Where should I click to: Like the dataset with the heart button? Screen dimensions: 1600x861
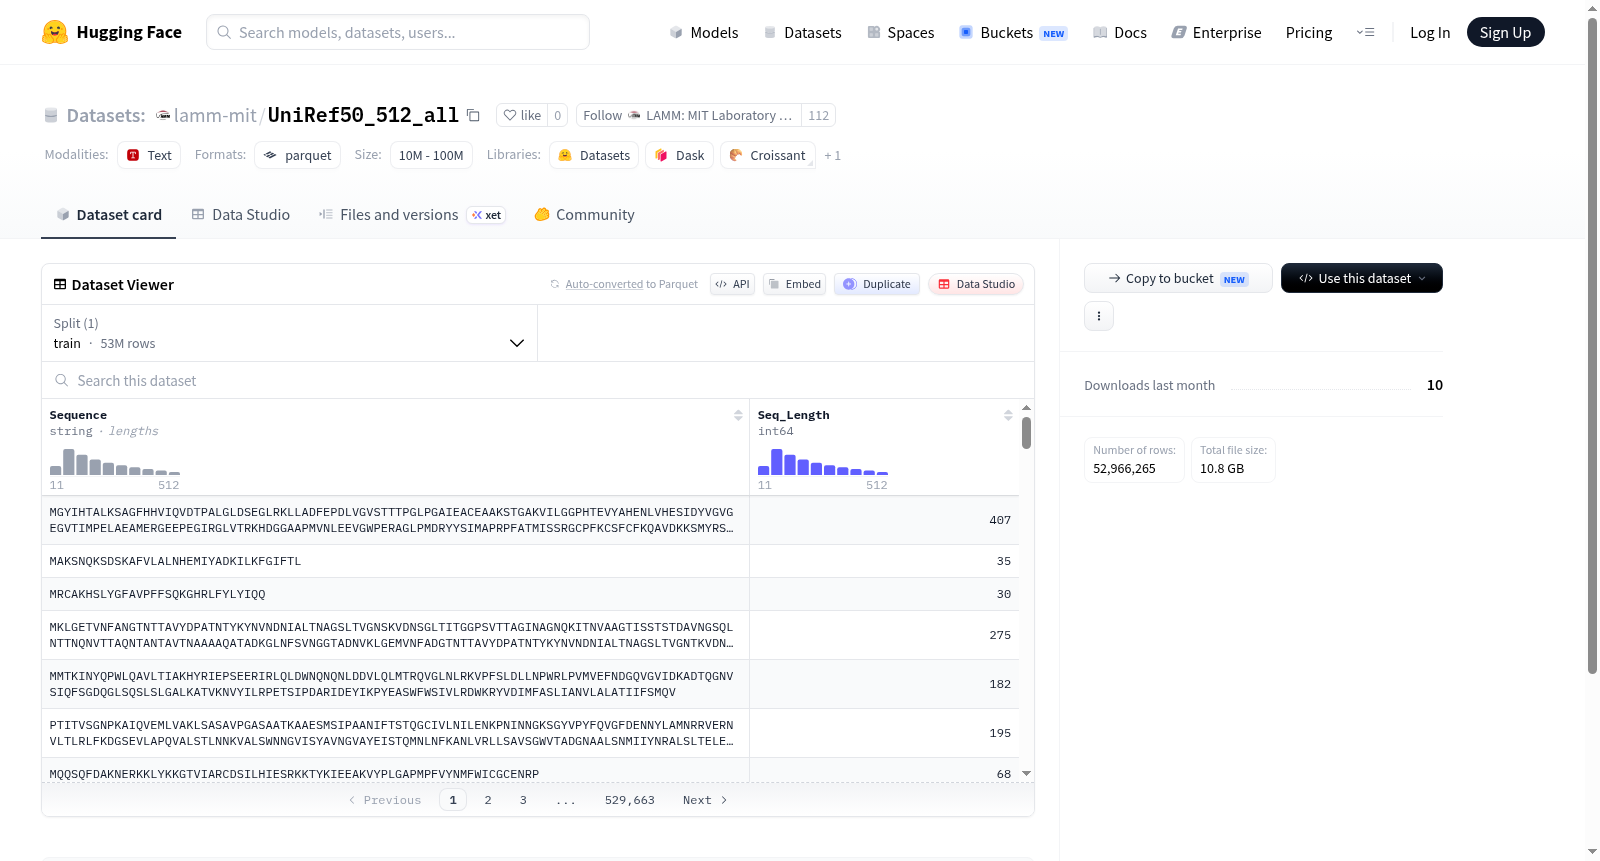[x=522, y=115]
